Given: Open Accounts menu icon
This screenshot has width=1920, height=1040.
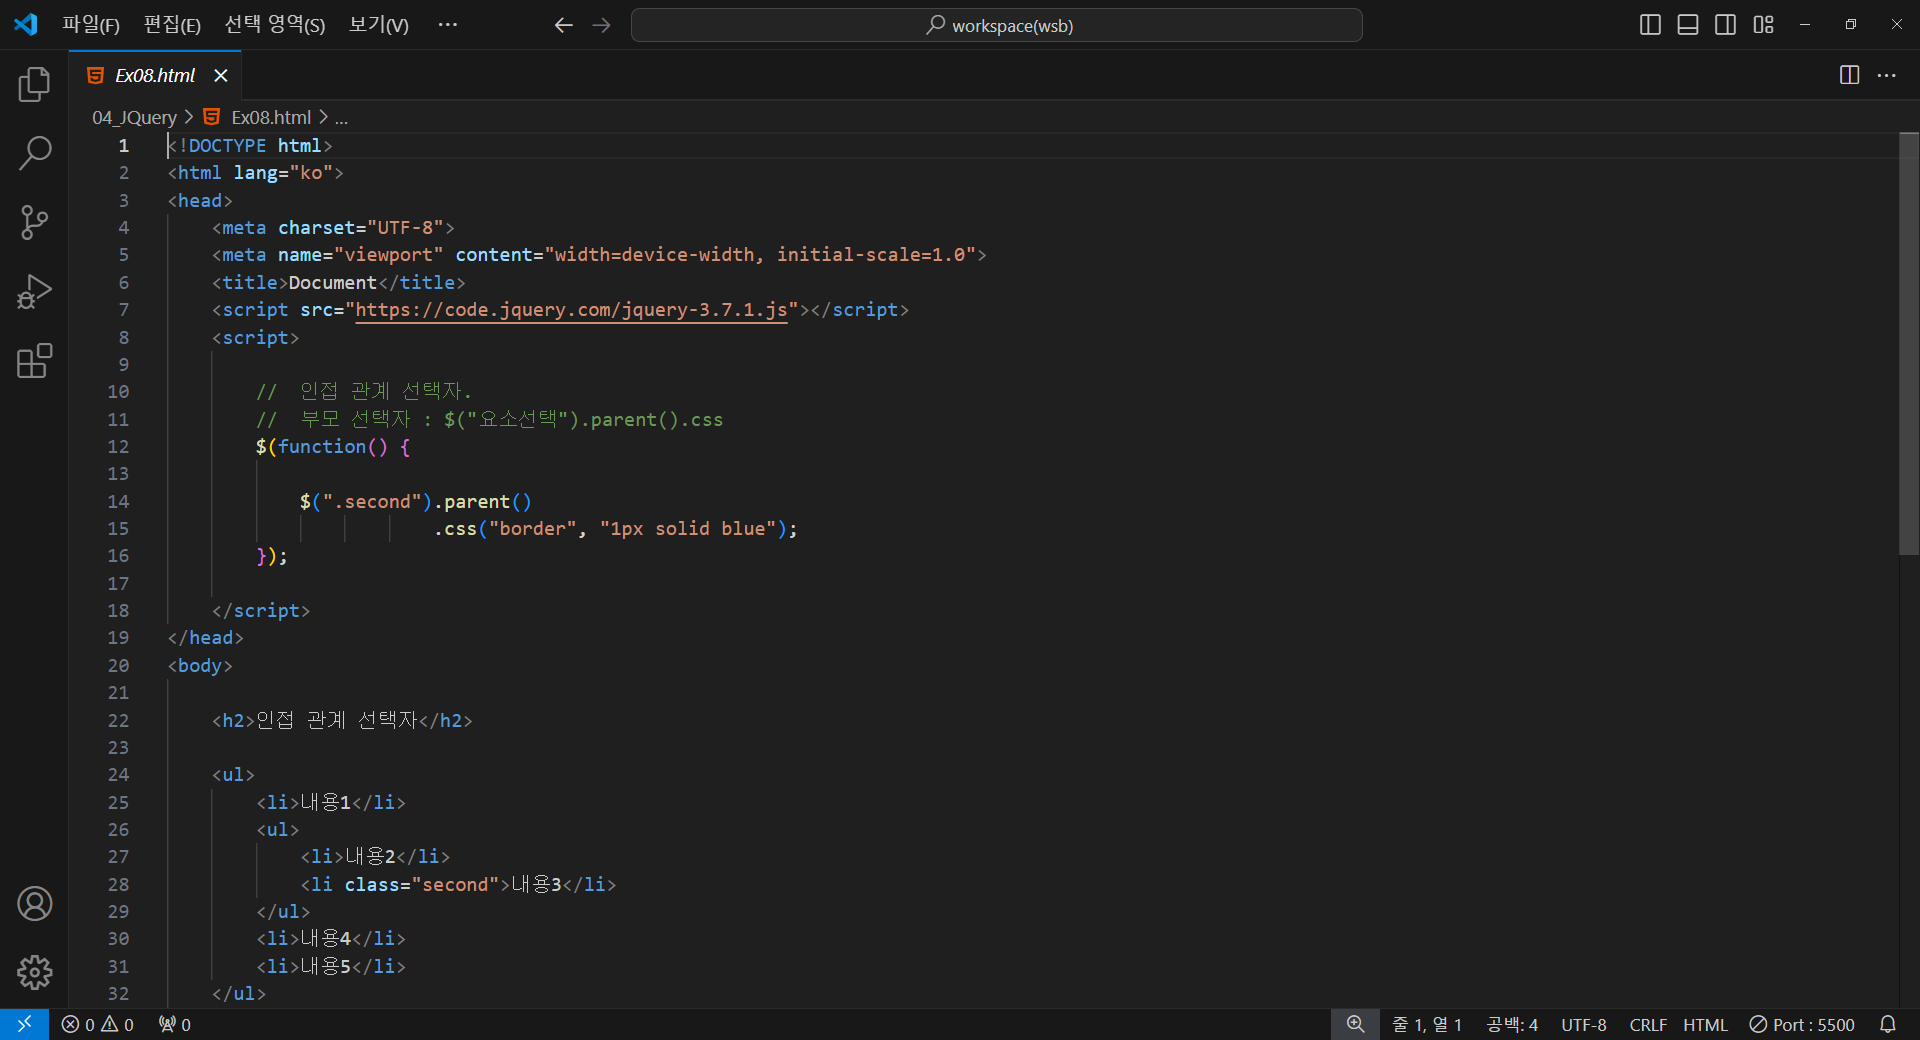Looking at the screenshot, I should point(34,904).
